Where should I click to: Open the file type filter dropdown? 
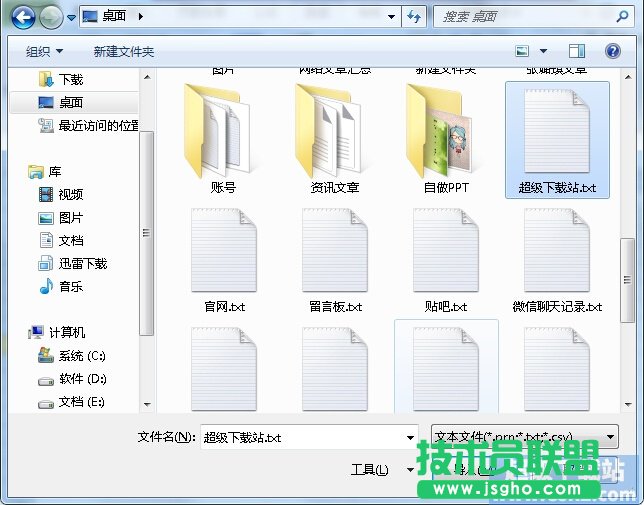pyautogui.click(x=524, y=437)
